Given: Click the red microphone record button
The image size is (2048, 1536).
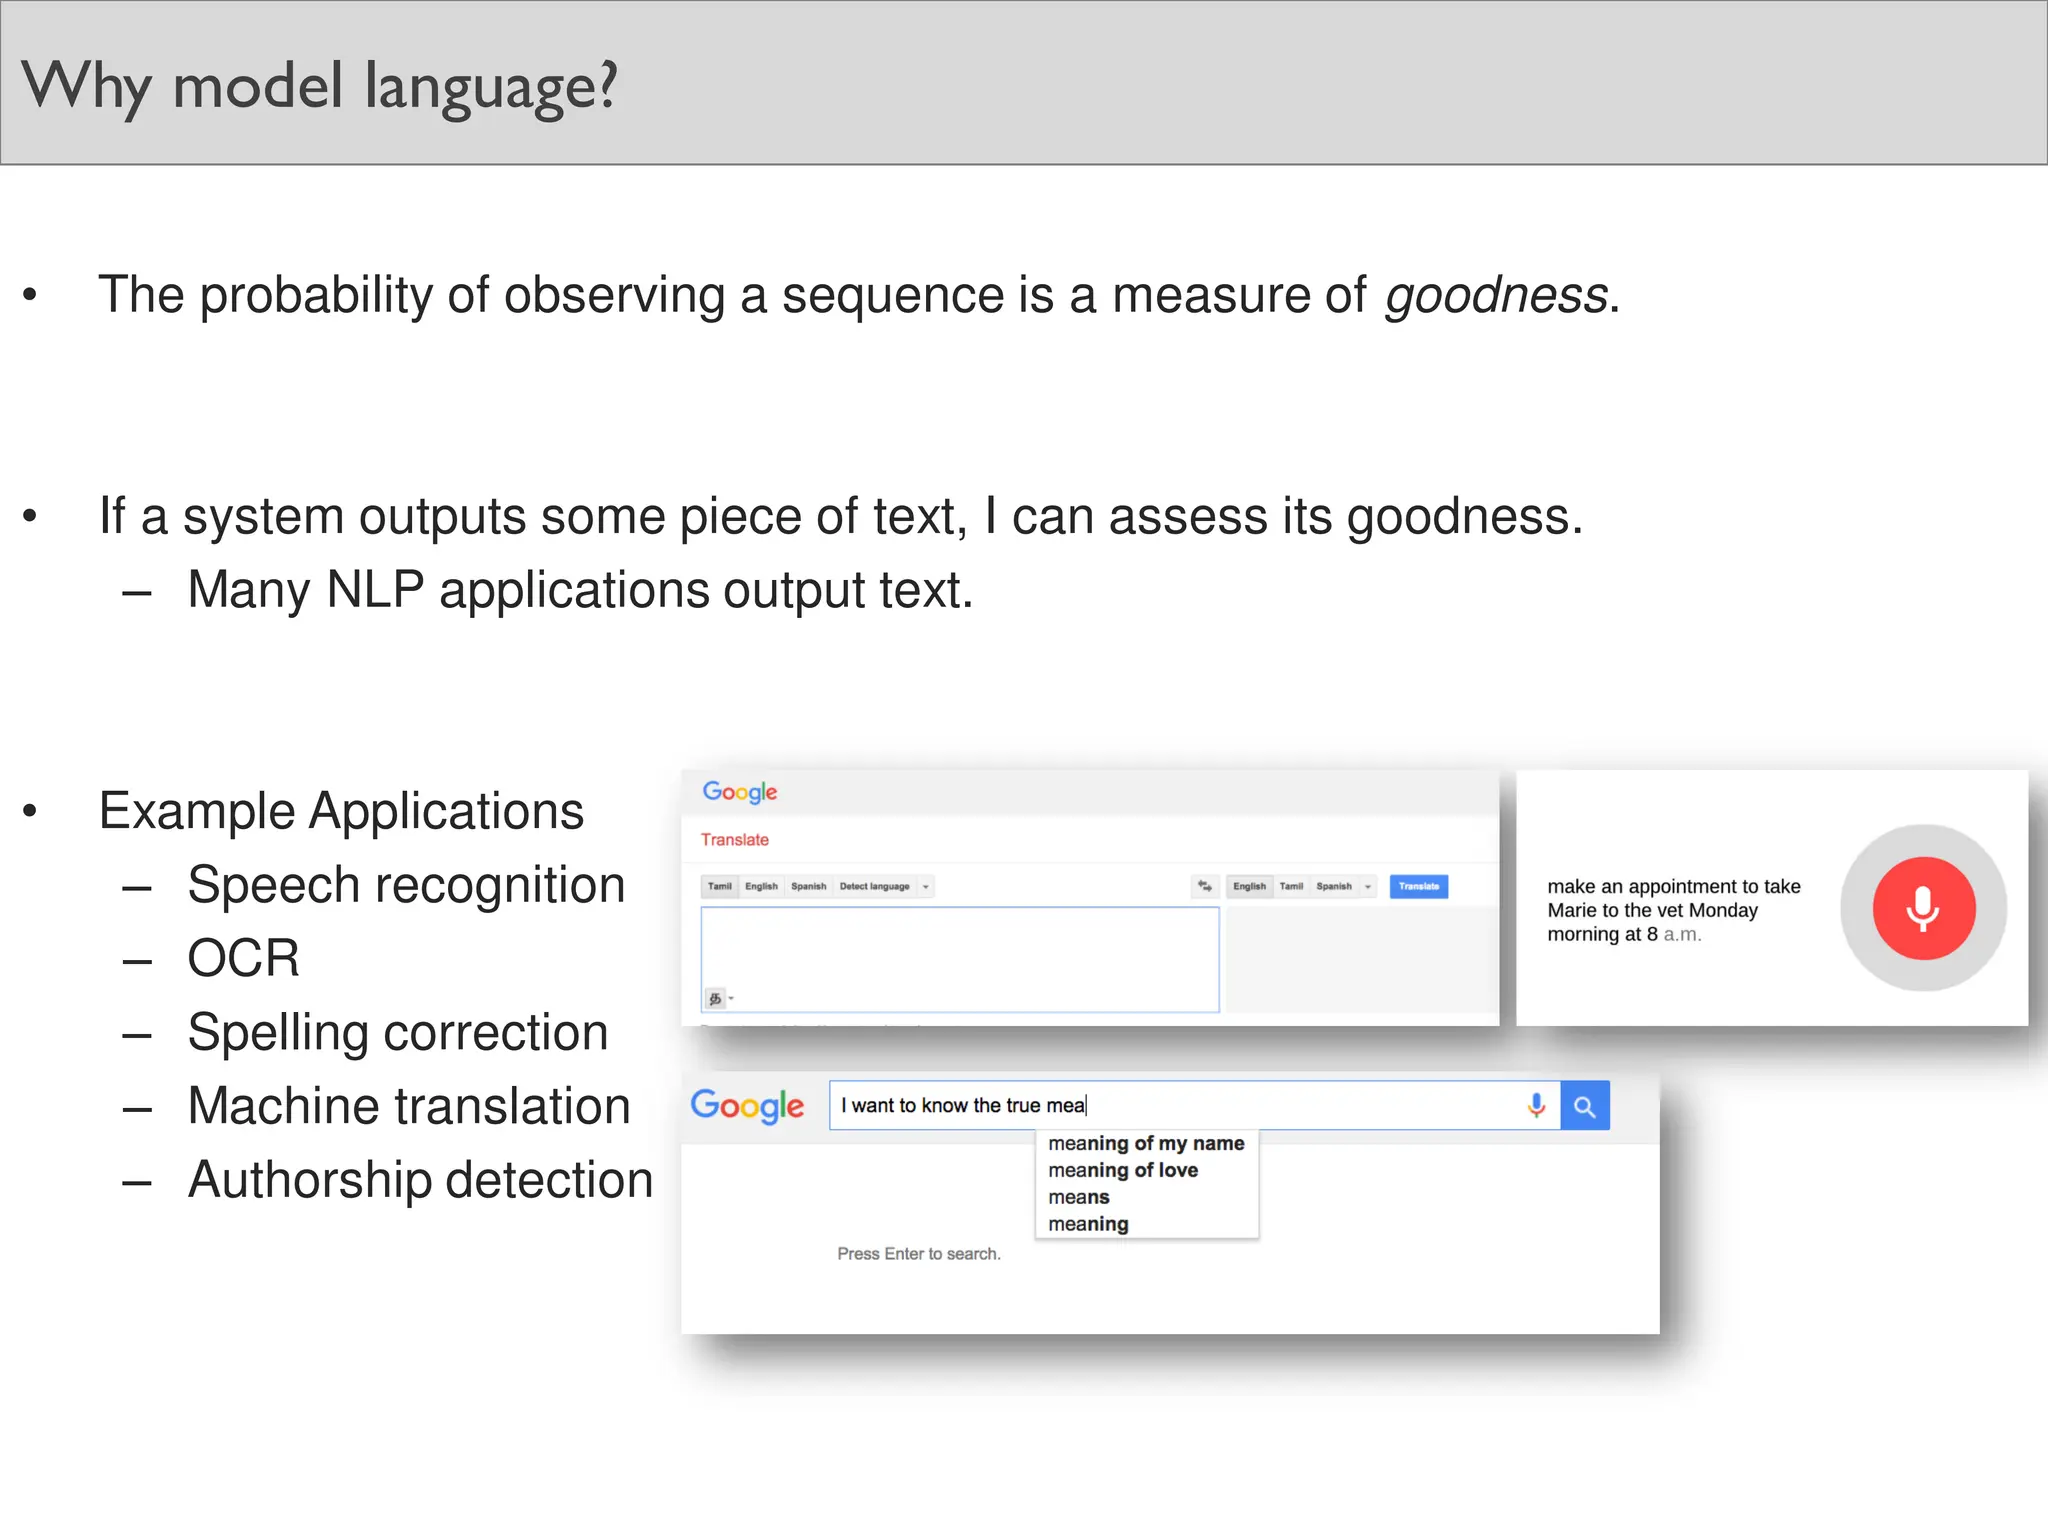Looking at the screenshot, I should [1923, 908].
